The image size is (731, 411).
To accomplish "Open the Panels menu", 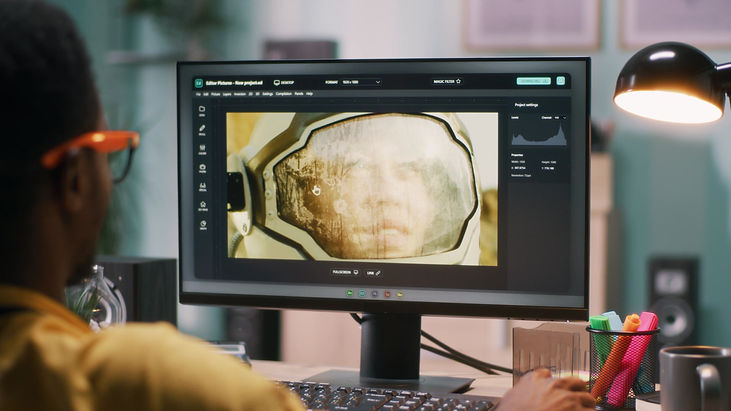I will point(299,94).
